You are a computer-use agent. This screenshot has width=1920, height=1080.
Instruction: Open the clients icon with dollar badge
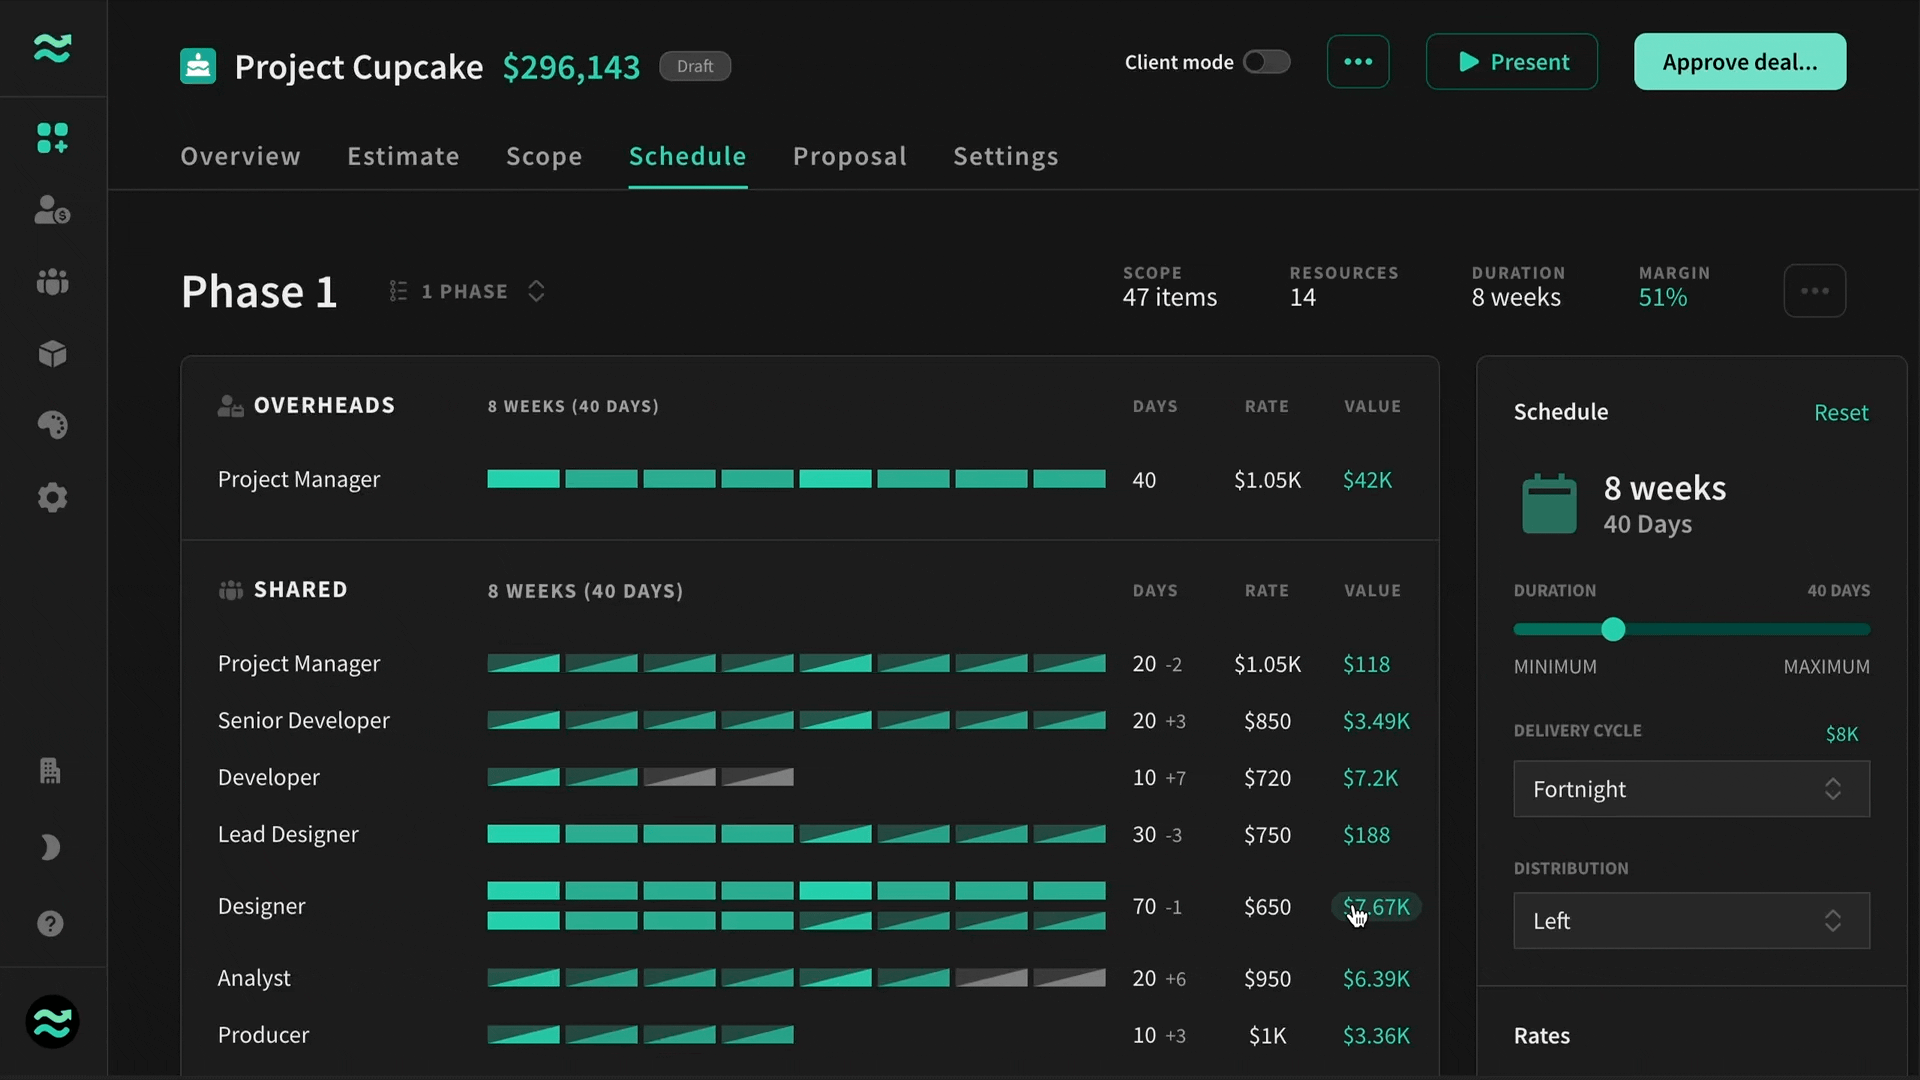coord(52,210)
